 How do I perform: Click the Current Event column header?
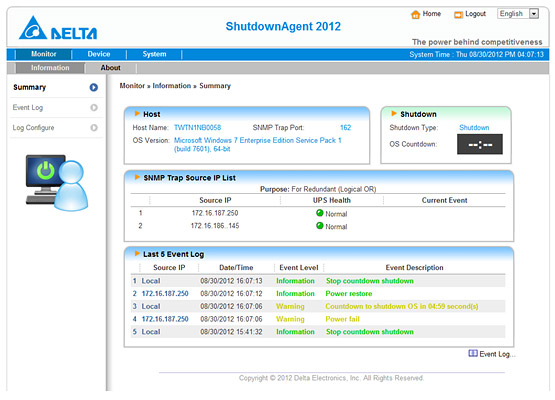[x=444, y=200]
